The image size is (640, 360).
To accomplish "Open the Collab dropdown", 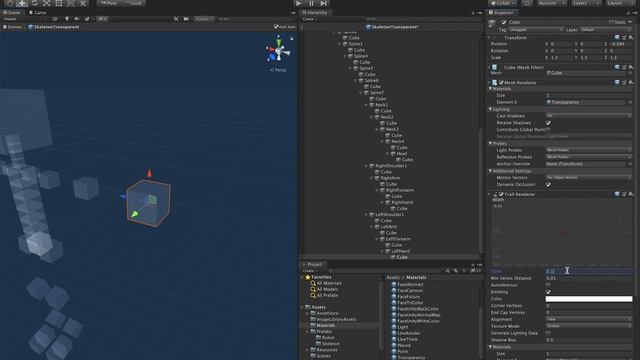I will (503, 3).
